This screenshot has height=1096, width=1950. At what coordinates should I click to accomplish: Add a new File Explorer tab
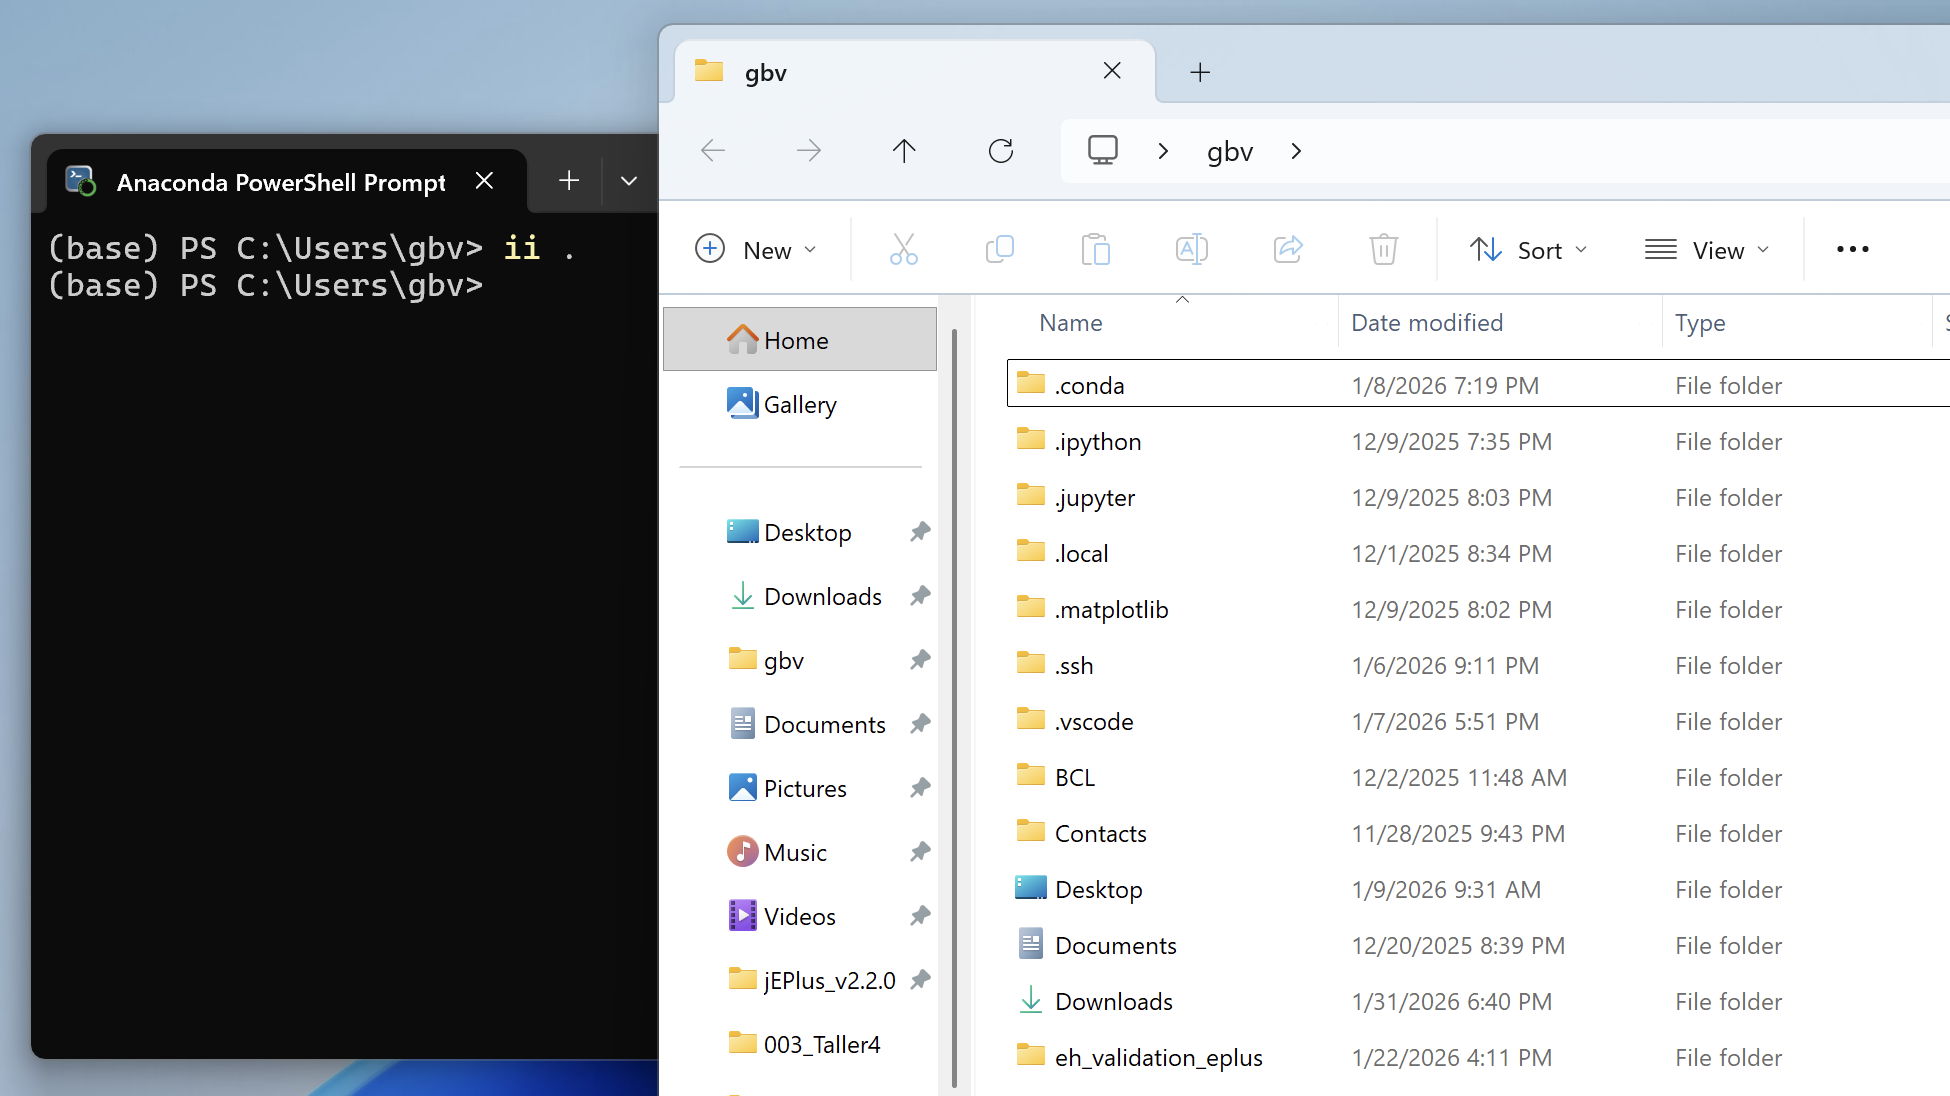[1200, 72]
